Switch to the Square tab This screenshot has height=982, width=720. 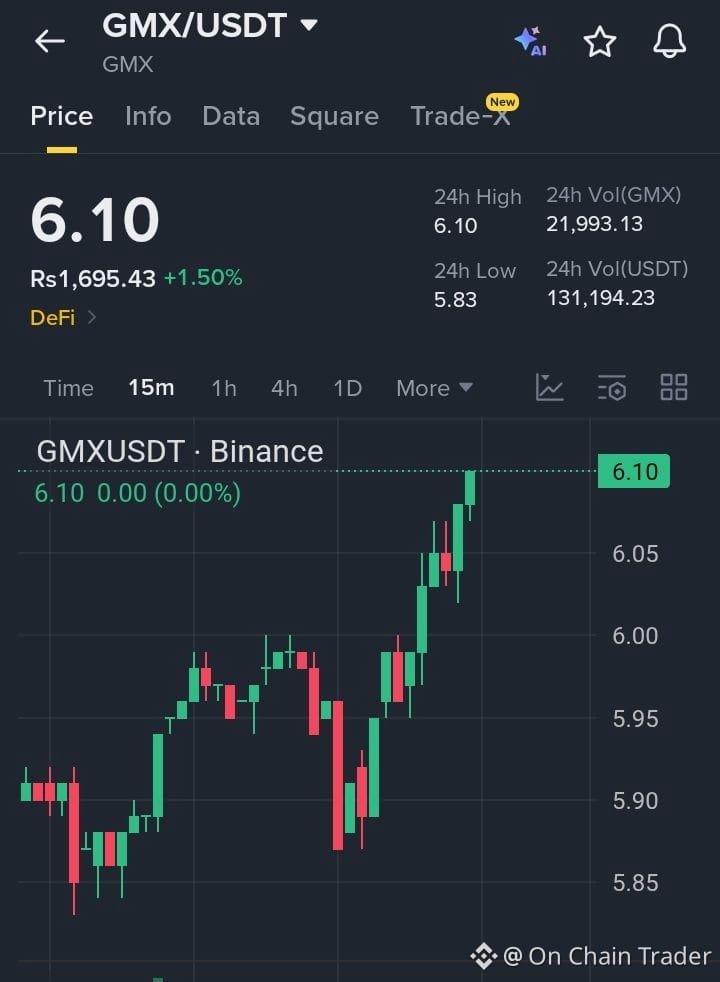(334, 116)
